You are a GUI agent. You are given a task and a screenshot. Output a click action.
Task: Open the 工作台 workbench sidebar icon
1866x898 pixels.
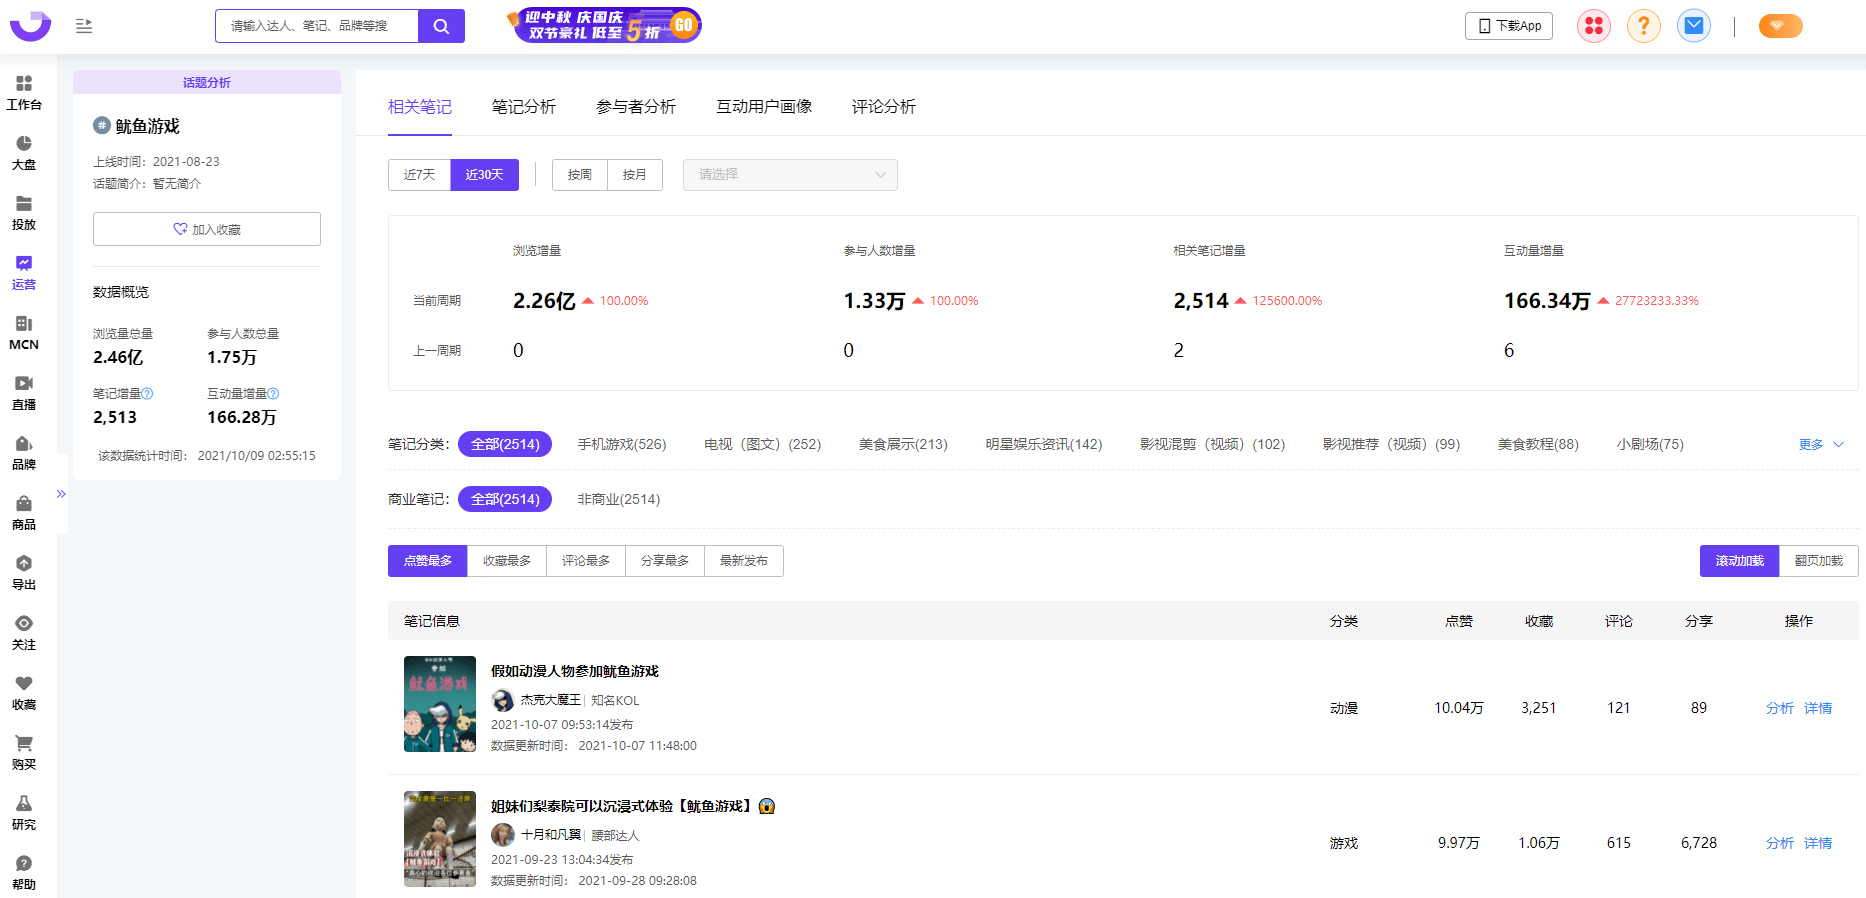(24, 92)
